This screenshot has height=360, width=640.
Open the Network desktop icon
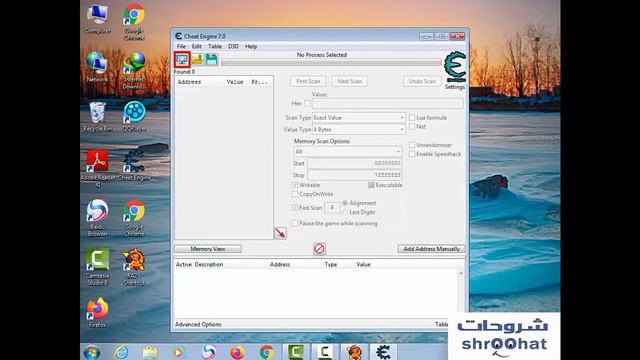click(x=98, y=67)
